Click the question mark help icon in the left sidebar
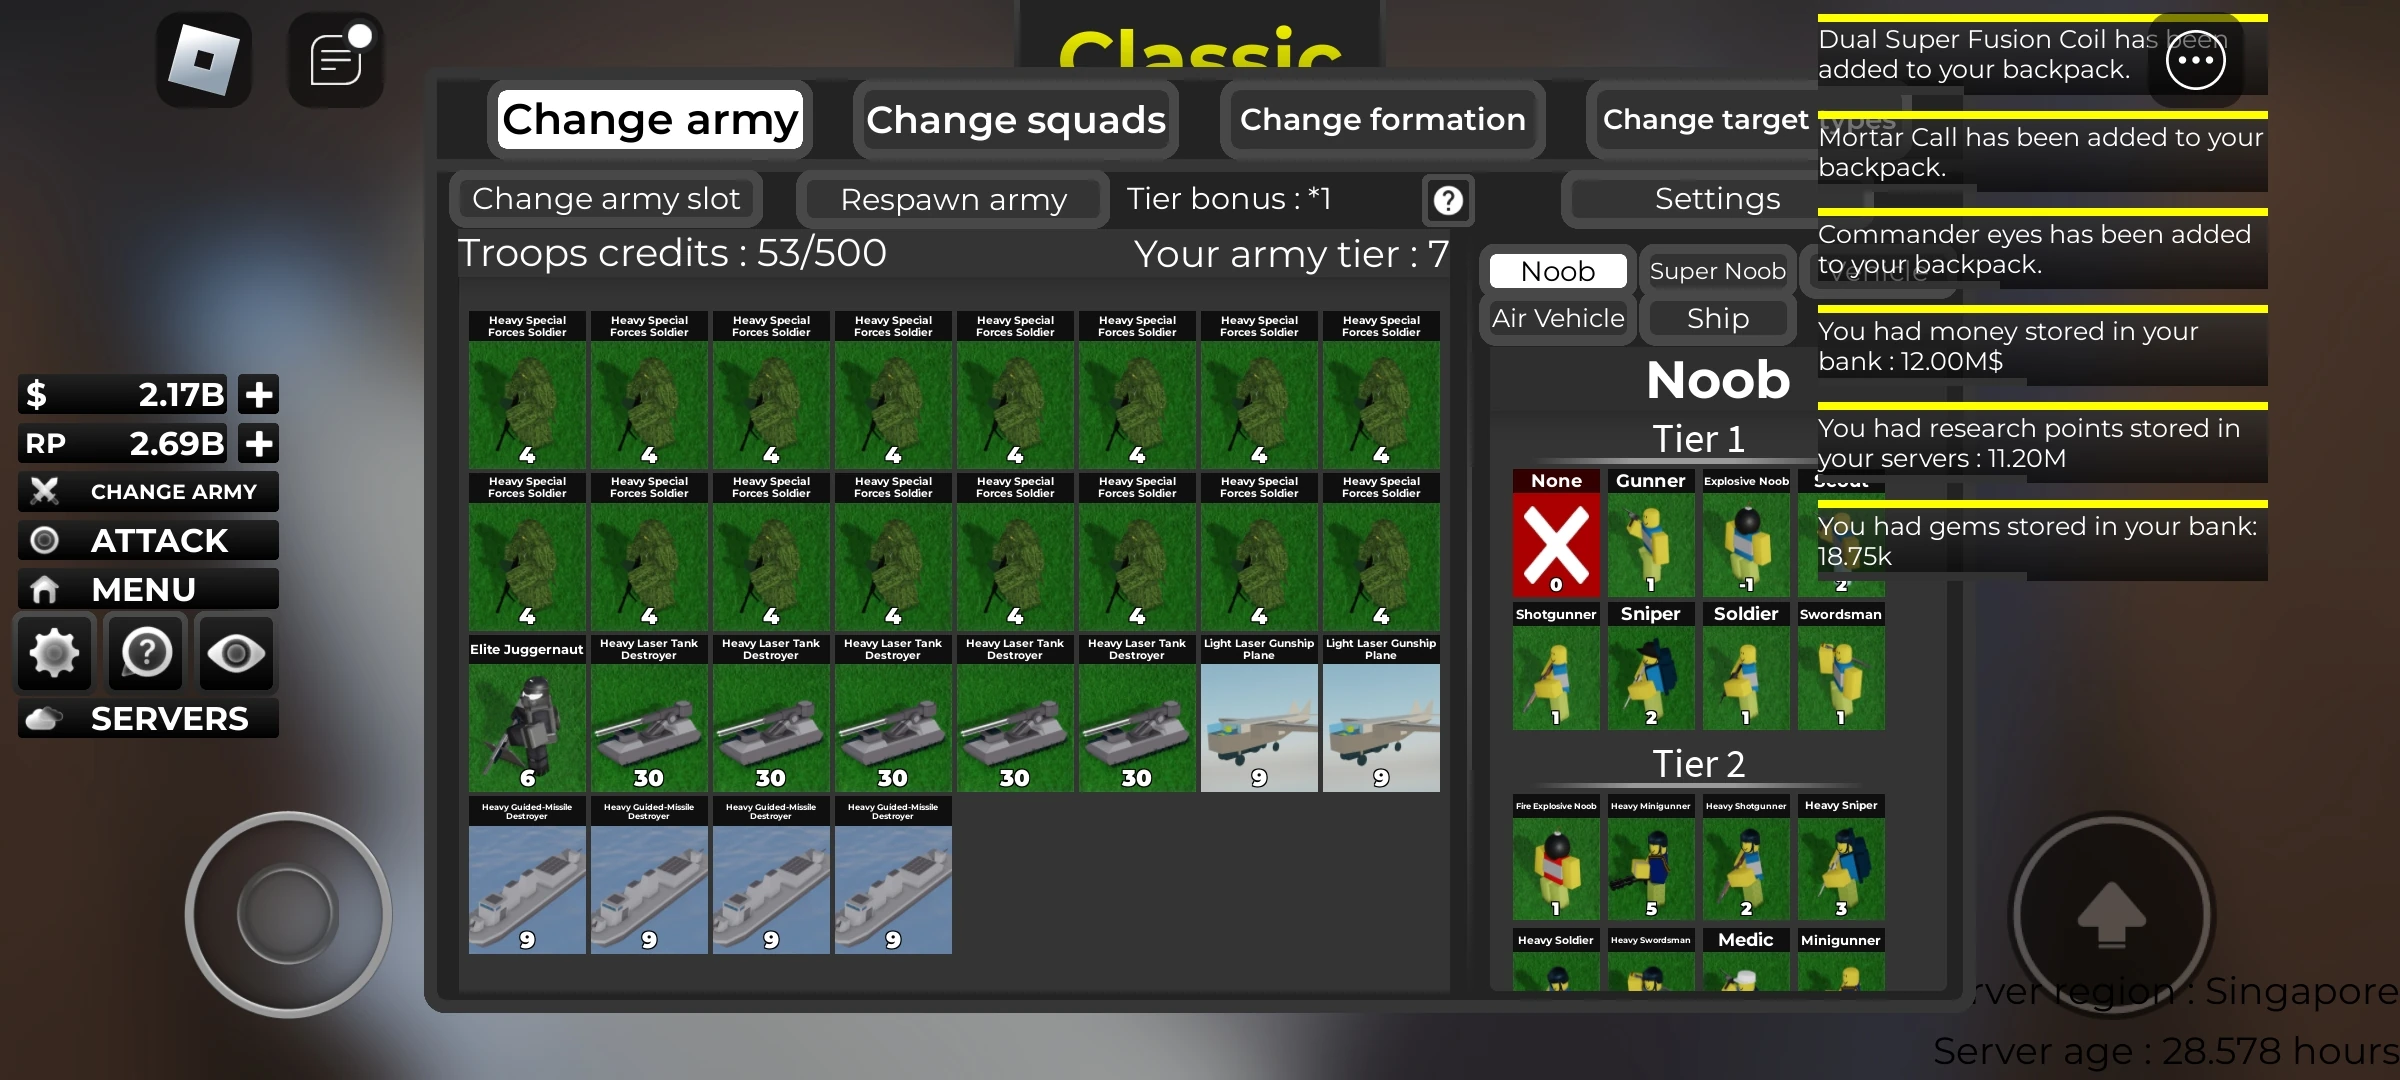 pyautogui.click(x=146, y=653)
